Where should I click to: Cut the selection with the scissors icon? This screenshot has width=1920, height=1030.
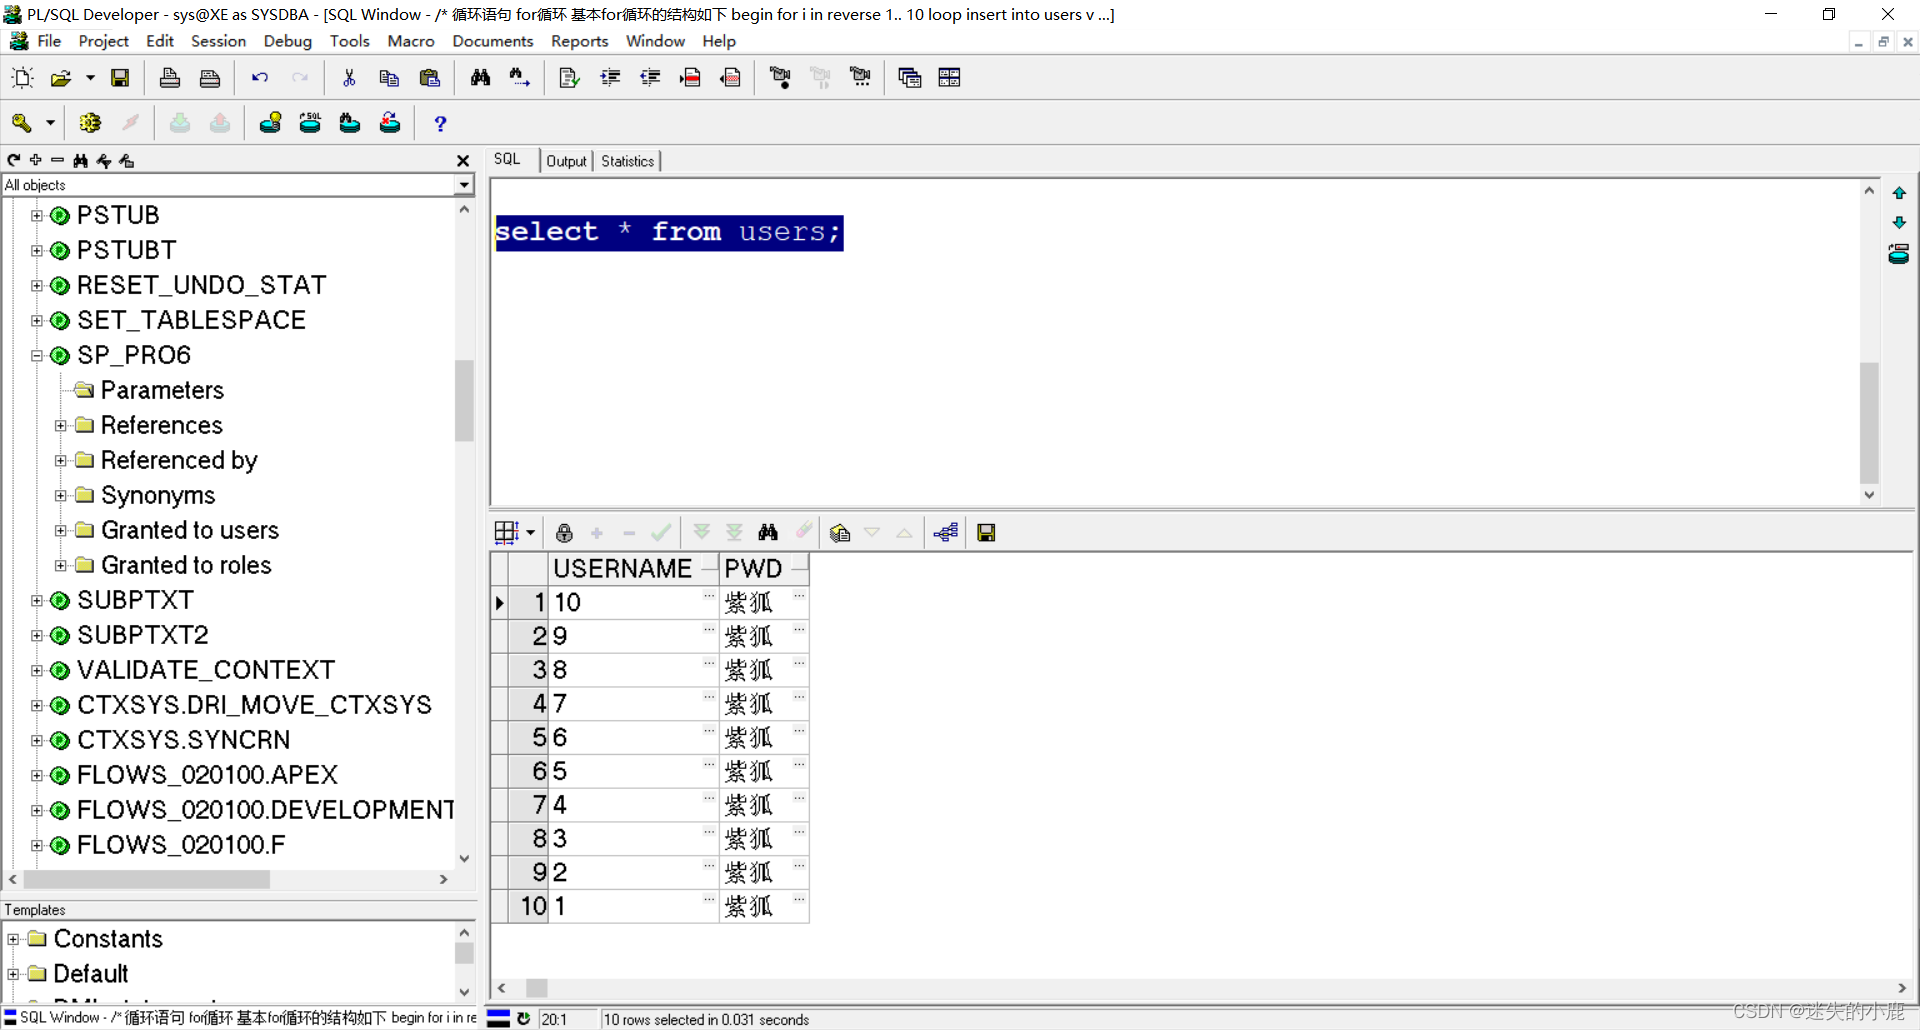(349, 78)
